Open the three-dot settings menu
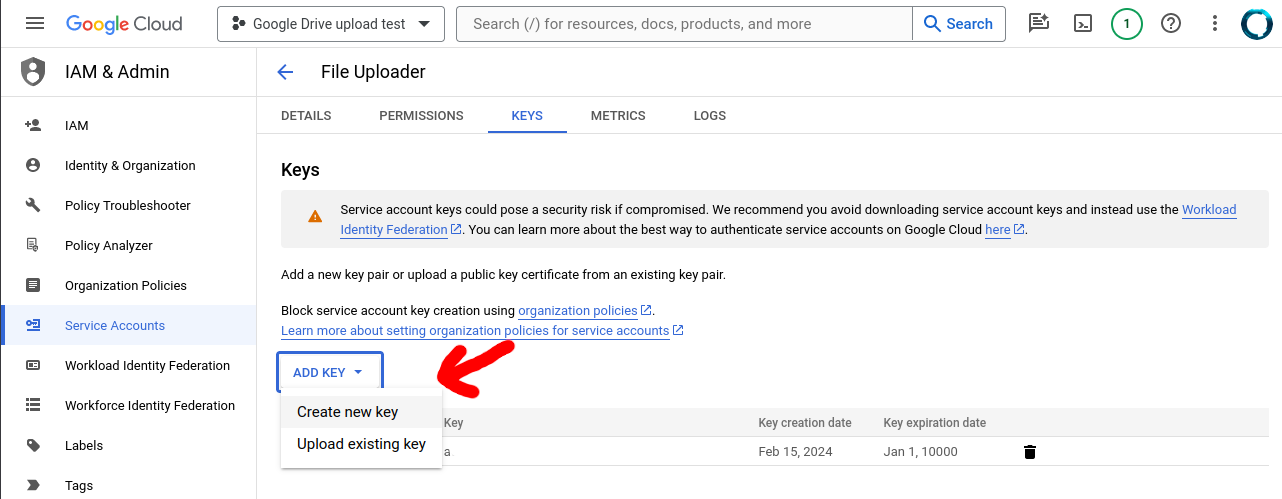 point(1214,23)
